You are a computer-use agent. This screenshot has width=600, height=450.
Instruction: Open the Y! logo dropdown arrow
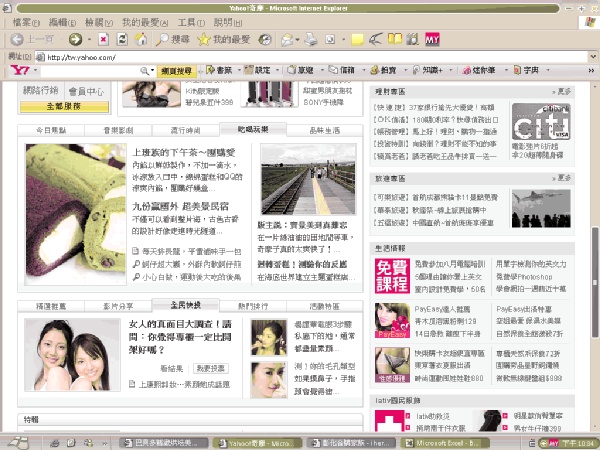(x=35, y=70)
